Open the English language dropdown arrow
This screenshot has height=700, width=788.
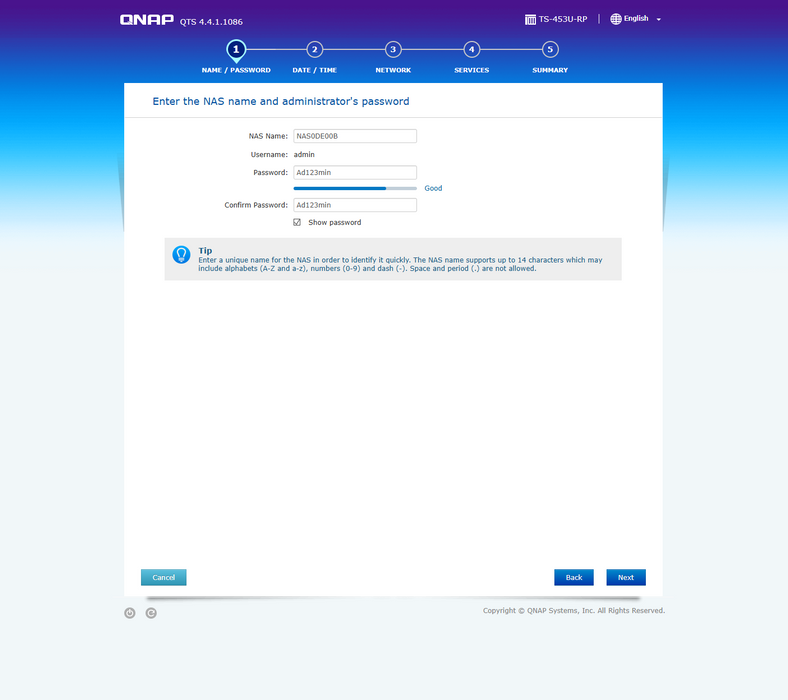pyautogui.click(x=658, y=20)
